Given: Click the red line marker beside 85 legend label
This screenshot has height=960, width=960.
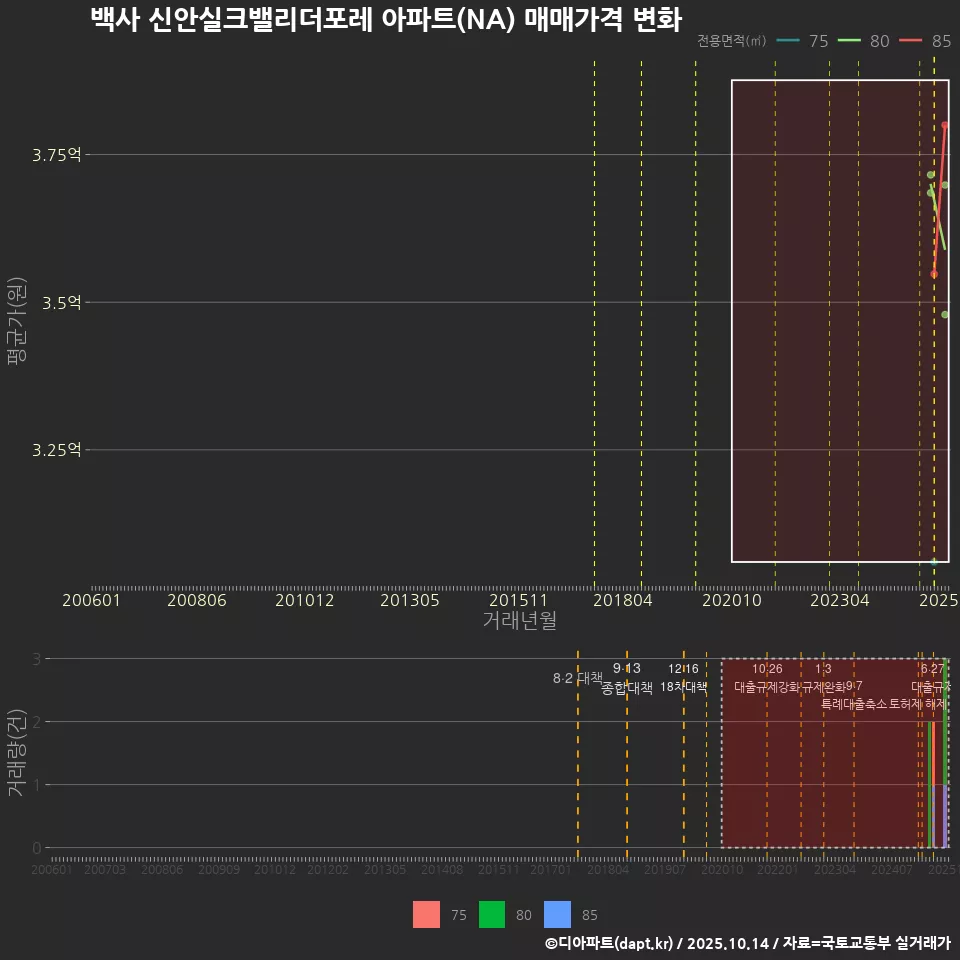Looking at the screenshot, I should 909,41.
